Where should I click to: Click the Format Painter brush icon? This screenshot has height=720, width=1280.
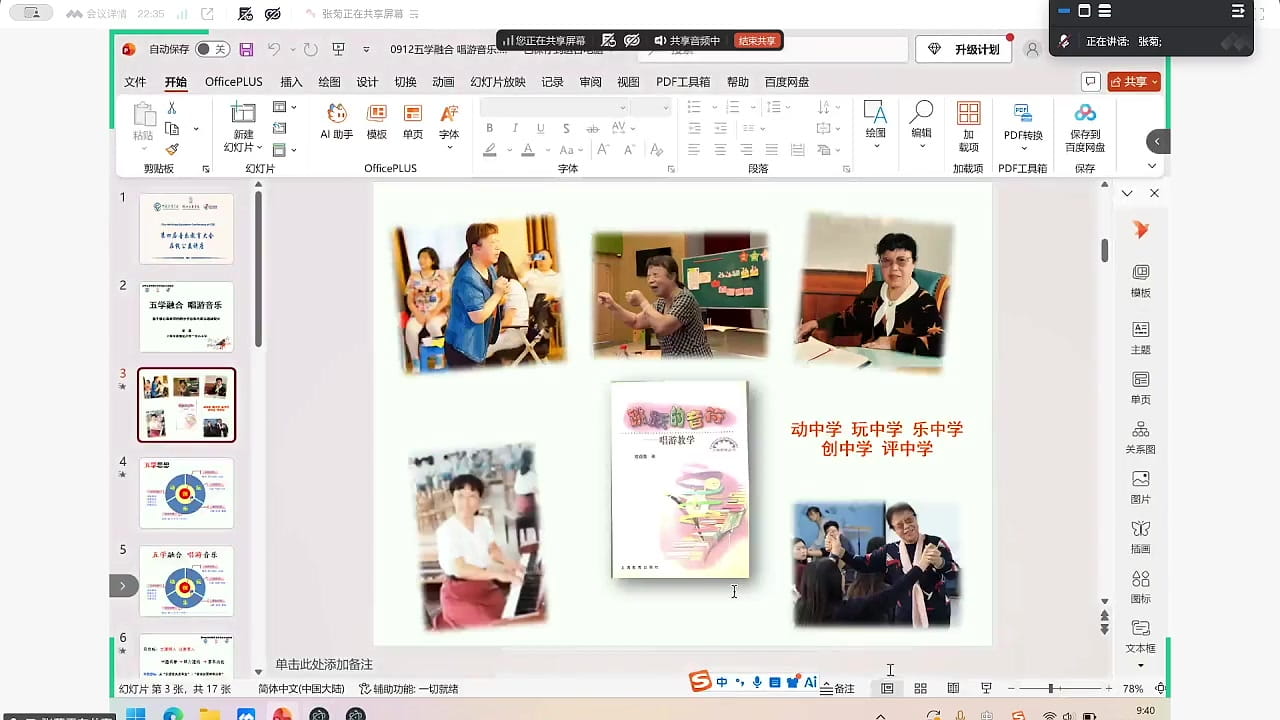[172, 149]
